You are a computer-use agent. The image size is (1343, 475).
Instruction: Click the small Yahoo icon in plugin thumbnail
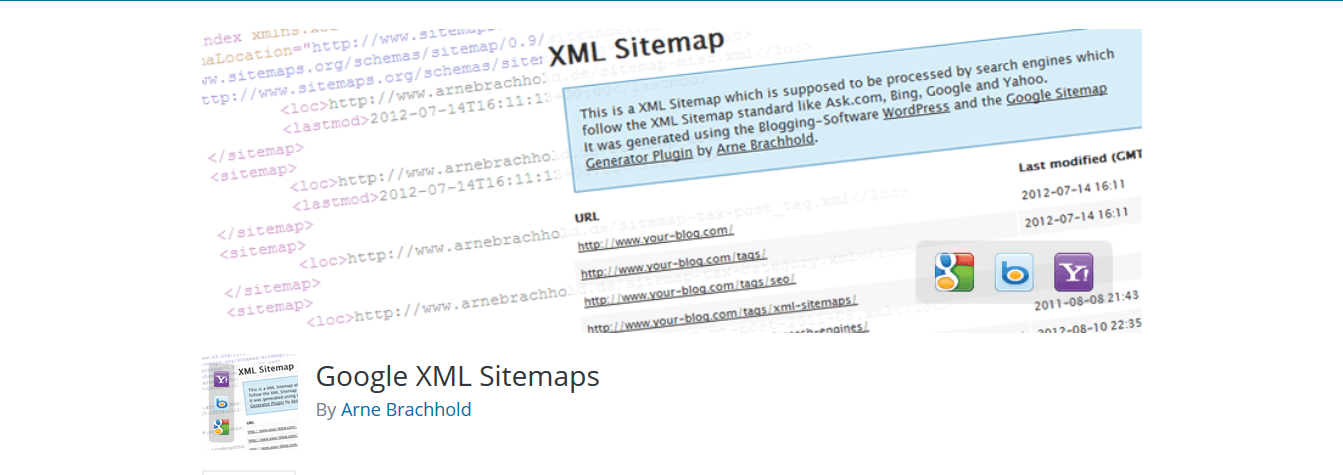pos(222,379)
